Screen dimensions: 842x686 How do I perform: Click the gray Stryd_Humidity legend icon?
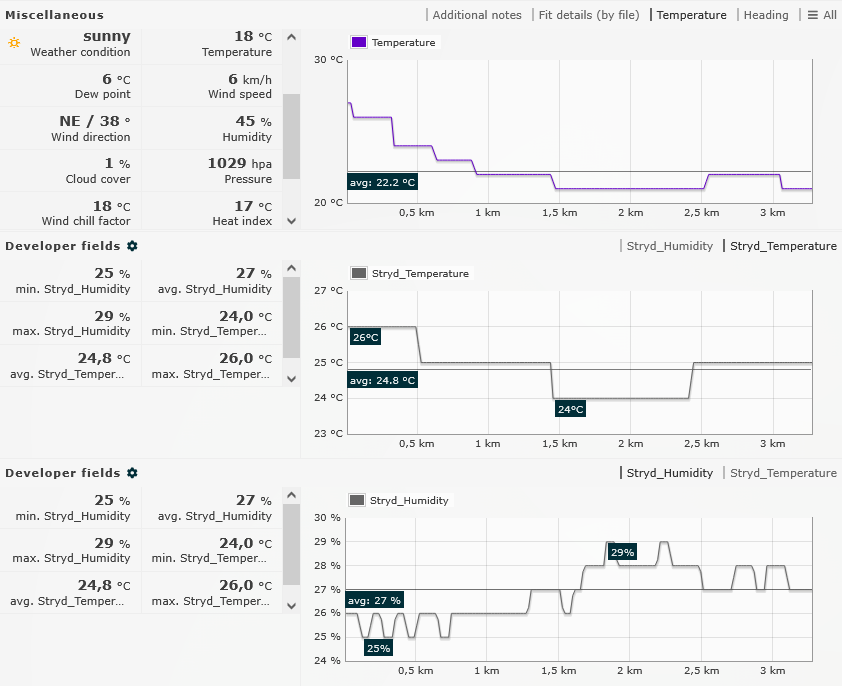click(x=357, y=500)
